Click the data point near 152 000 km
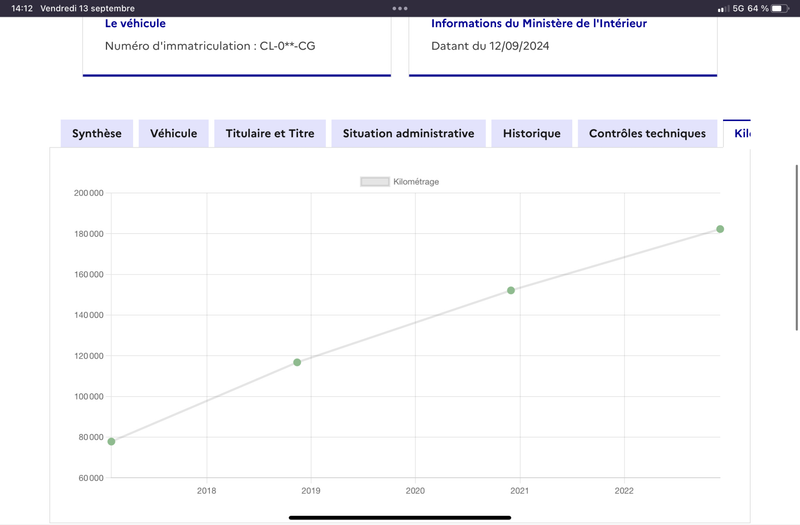Image resolution: width=800 pixels, height=525 pixels. [511, 290]
